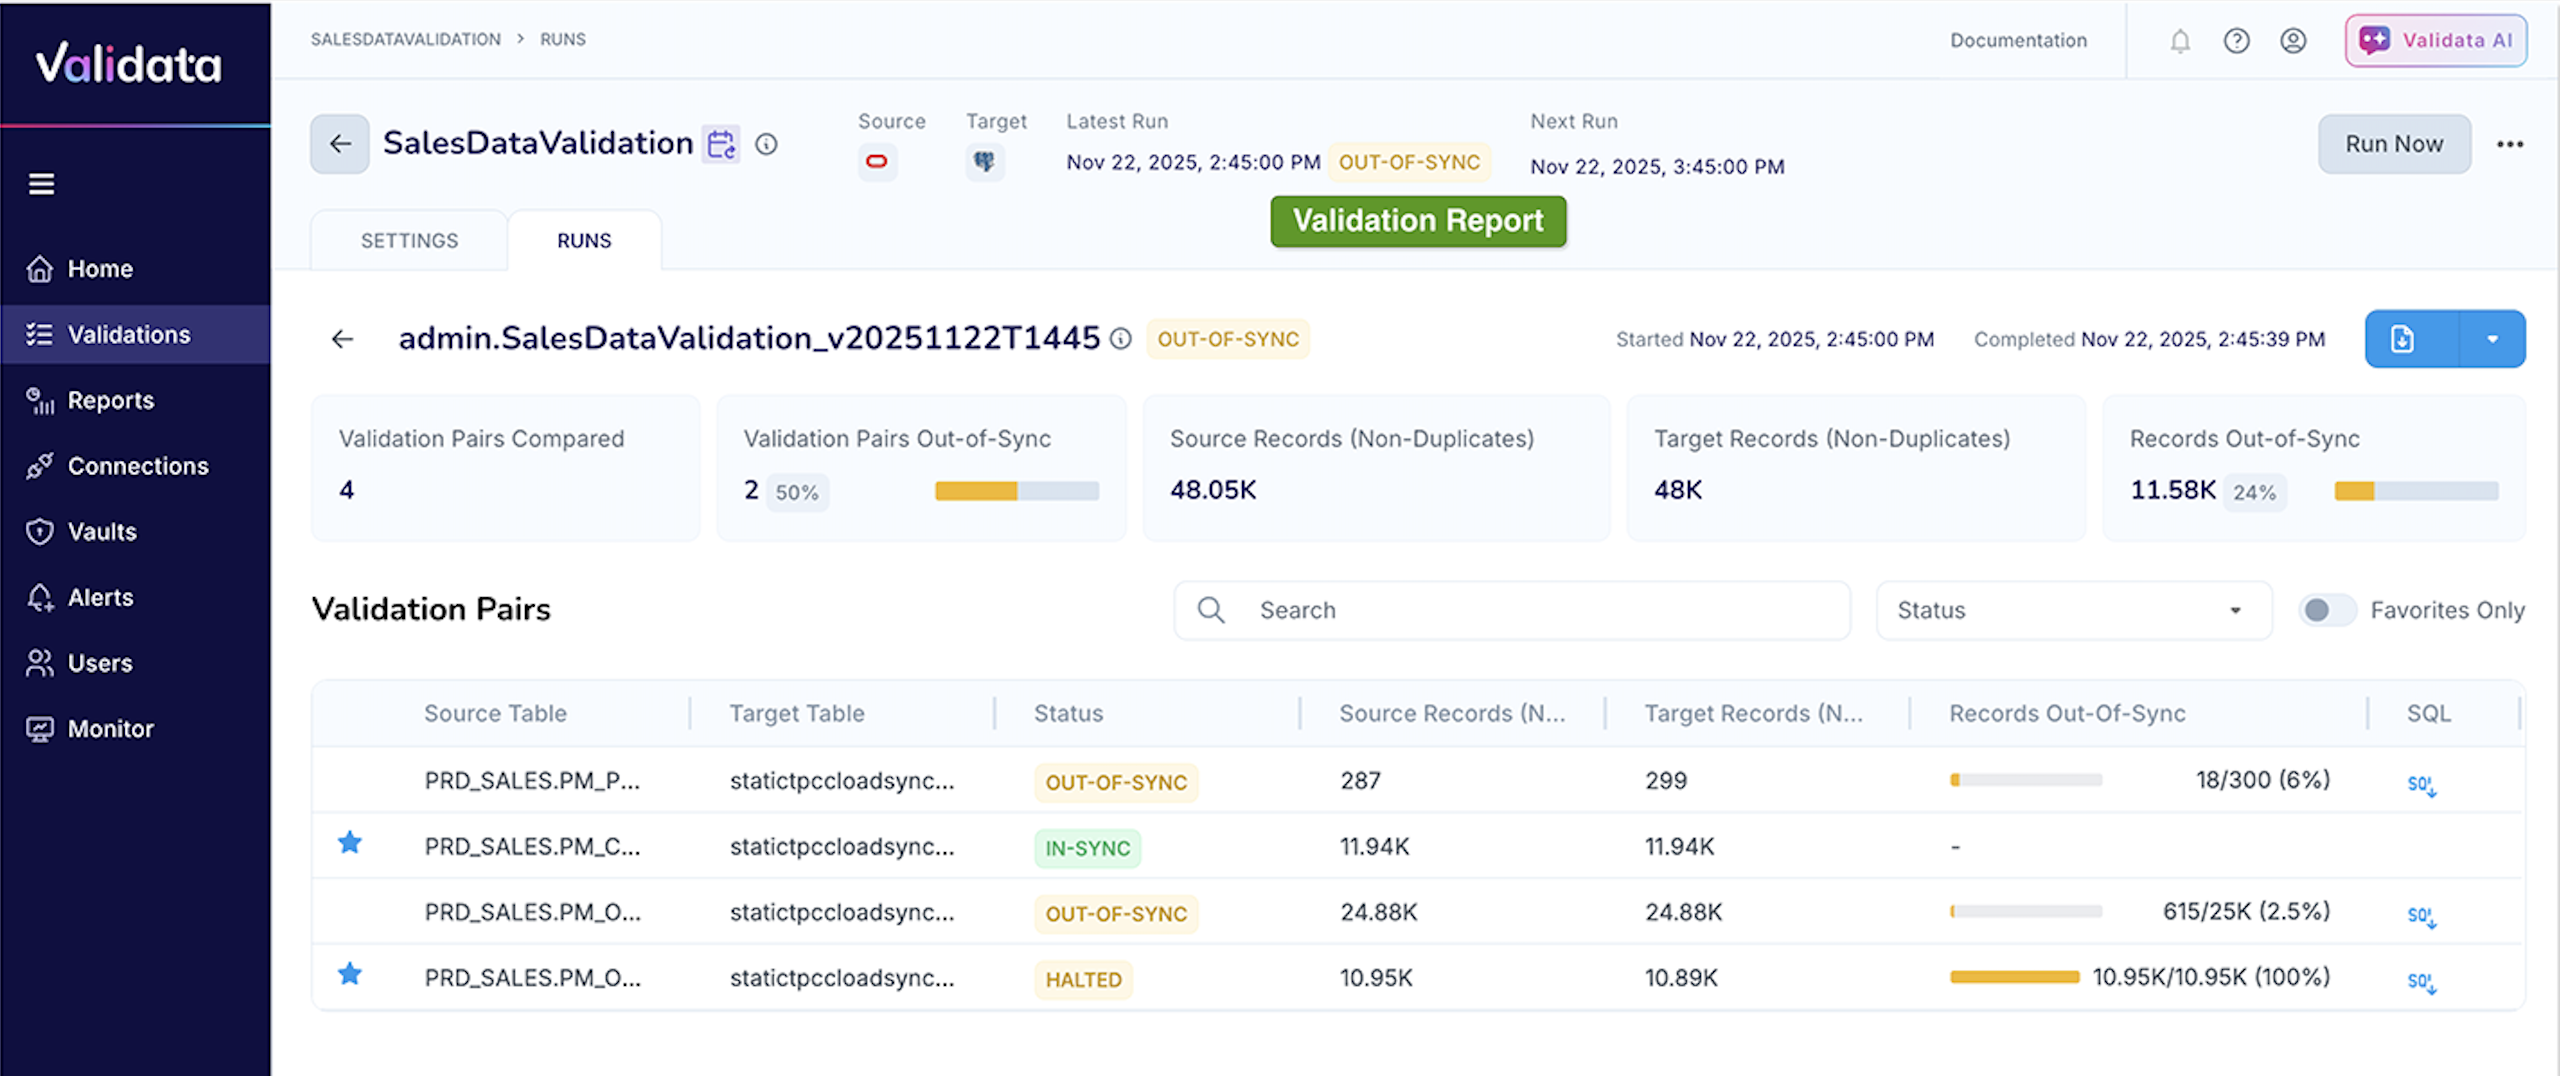
Task: Click the Run Now button
Action: pyautogui.click(x=2394, y=144)
